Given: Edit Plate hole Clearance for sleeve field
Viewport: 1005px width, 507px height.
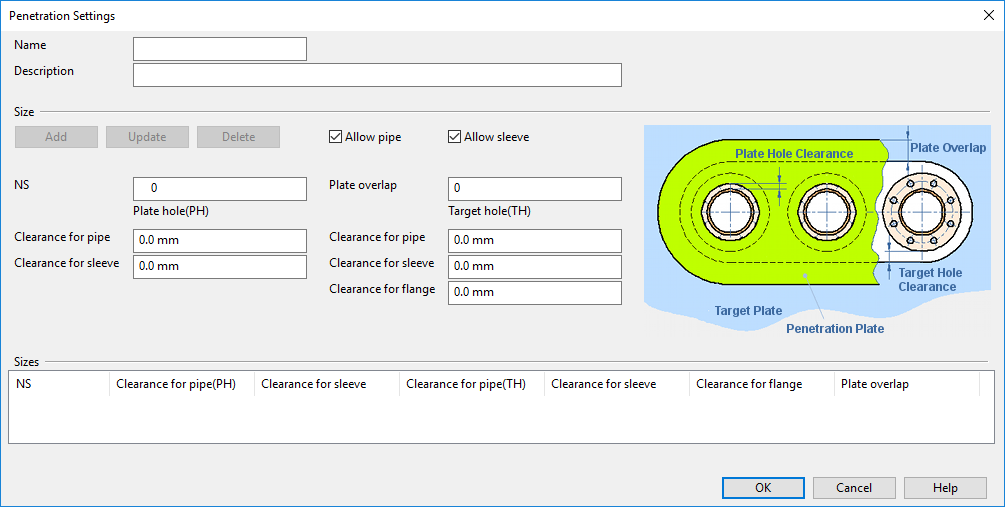Looking at the screenshot, I should coord(220,267).
